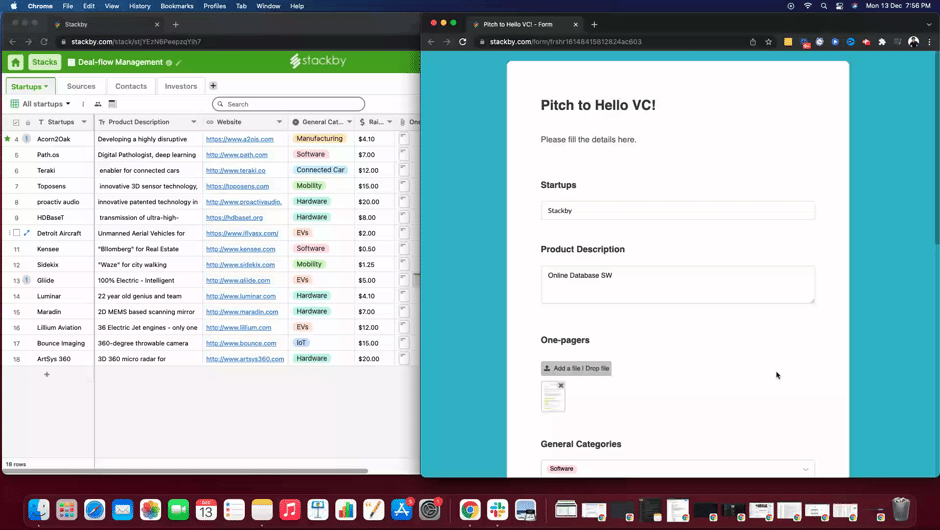This screenshot has width=940, height=530.
Task: Open the Raised amount column dropdown arrow
Action: 390,122
